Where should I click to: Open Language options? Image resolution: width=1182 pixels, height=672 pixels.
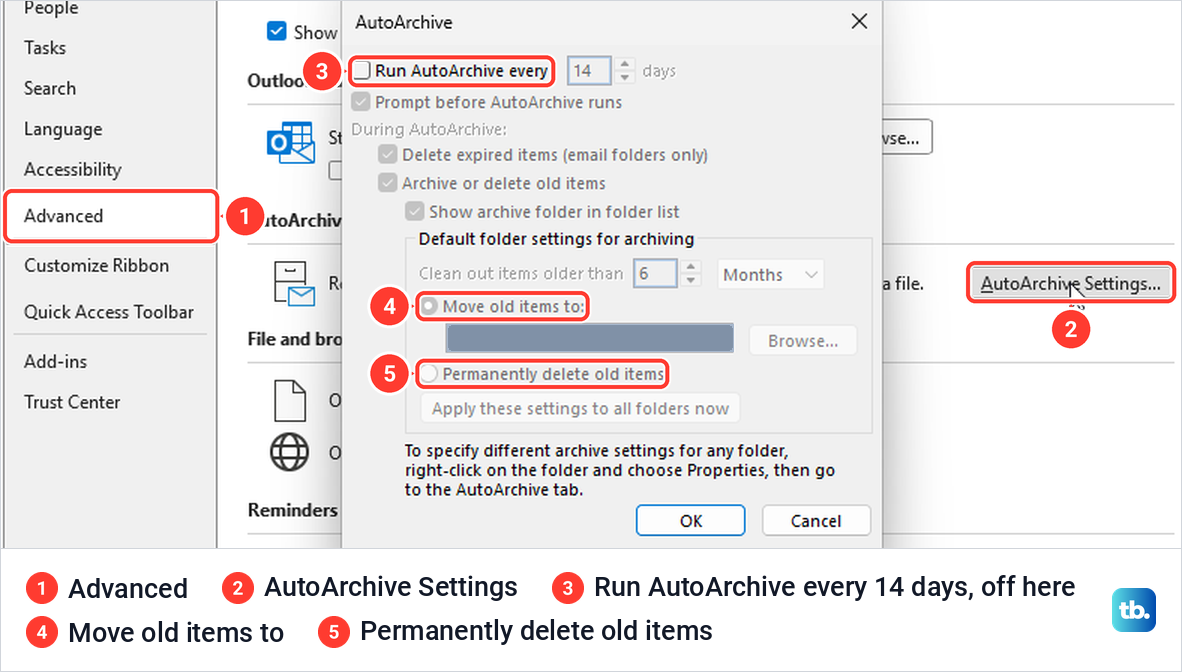point(63,129)
